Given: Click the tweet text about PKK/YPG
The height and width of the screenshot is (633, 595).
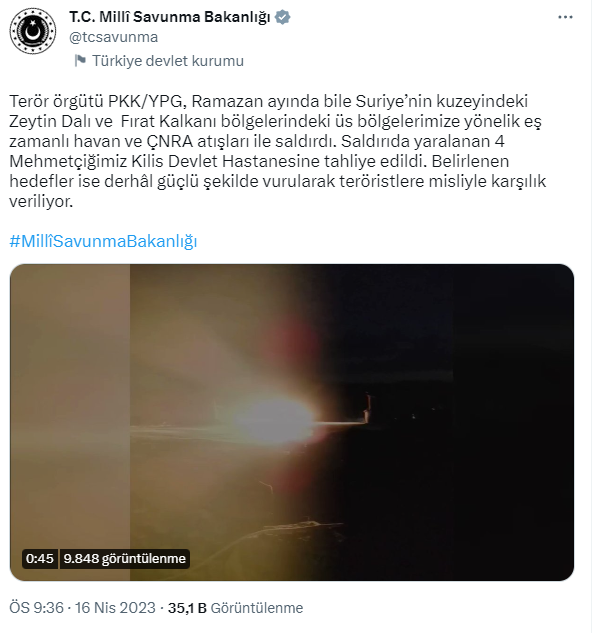Looking at the screenshot, I should point(278,151).
